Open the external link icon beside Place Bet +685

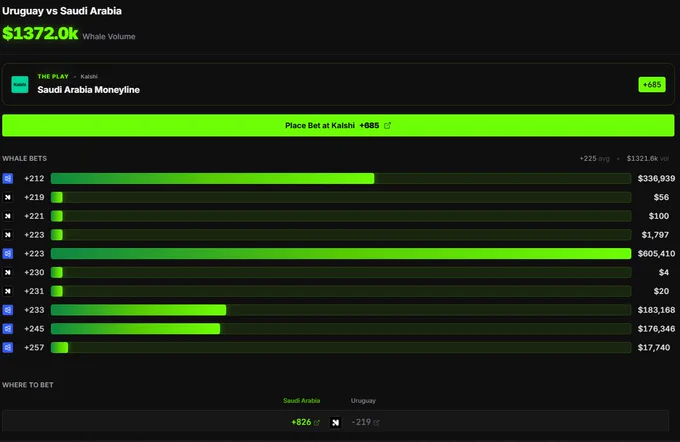(387, 125)
